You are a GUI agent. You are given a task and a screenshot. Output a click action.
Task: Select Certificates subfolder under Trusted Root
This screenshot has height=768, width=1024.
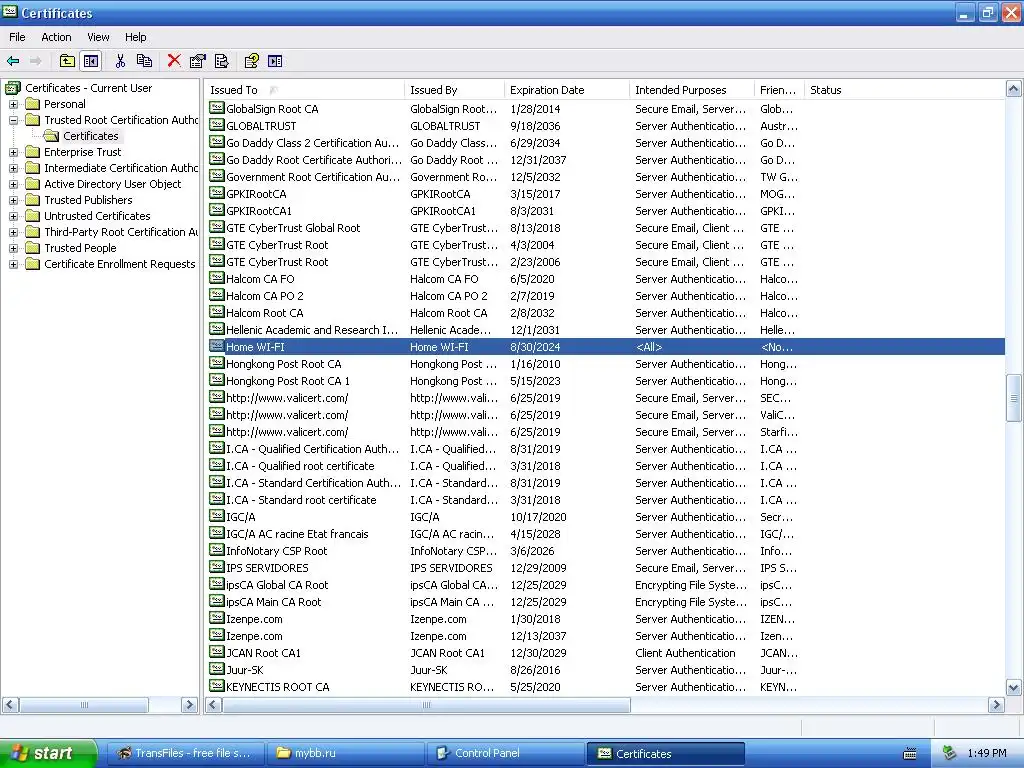(x=91, y=136)
